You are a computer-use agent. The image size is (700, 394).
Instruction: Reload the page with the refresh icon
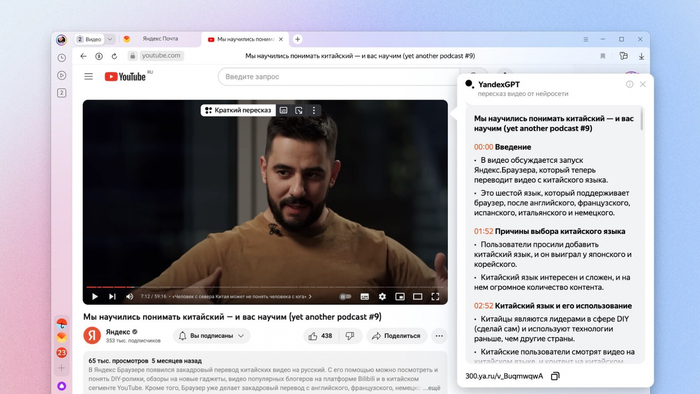(114, 56)
